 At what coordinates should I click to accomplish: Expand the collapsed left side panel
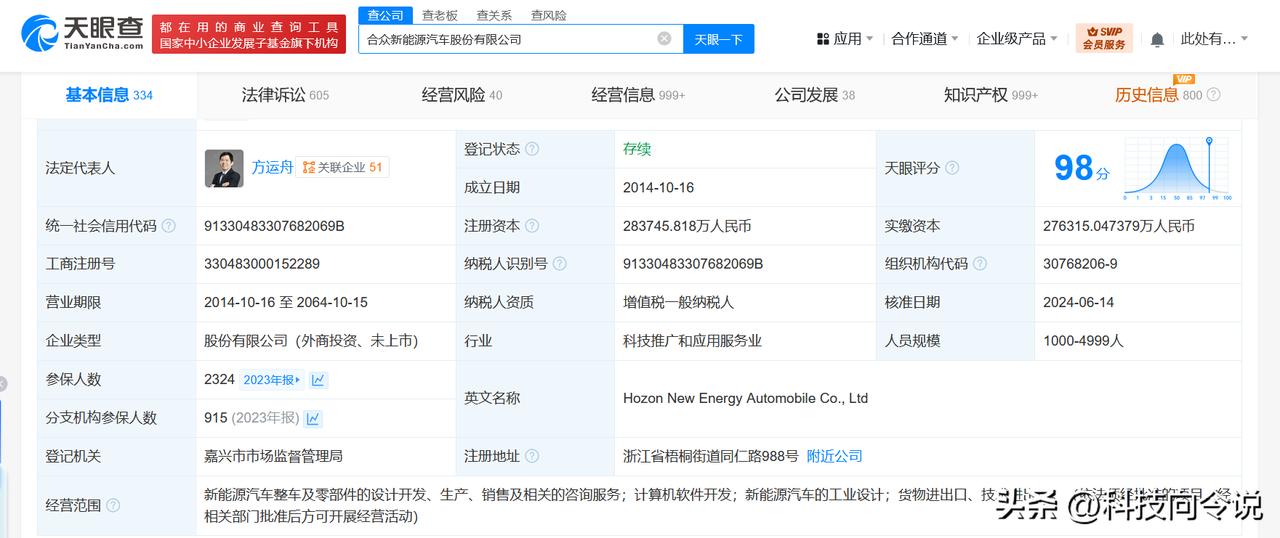click(x=3, y=384)
